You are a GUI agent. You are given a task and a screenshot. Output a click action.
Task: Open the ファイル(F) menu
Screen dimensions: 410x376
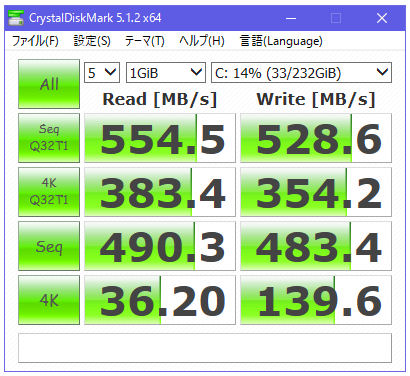(x=35, y=41)
